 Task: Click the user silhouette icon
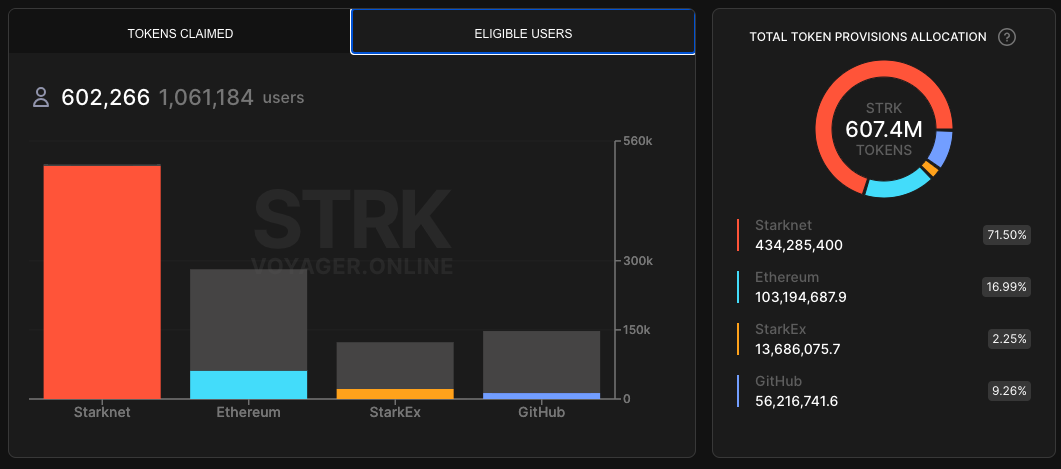41,97
